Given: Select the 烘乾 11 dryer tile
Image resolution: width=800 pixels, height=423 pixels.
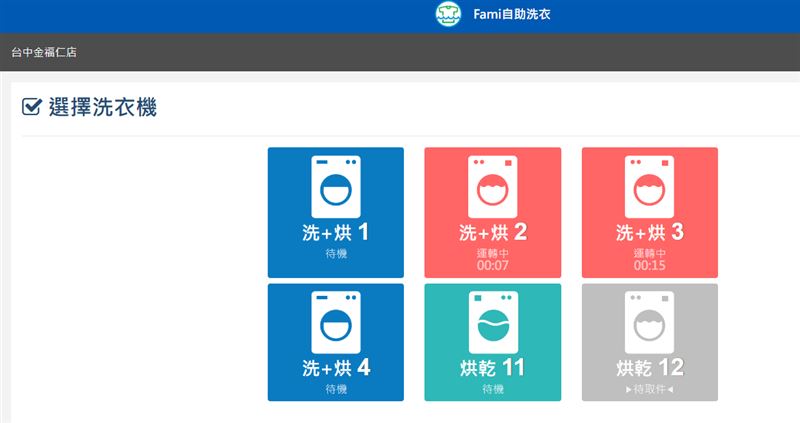Looking at the screenshot, I should click(492, 342).
